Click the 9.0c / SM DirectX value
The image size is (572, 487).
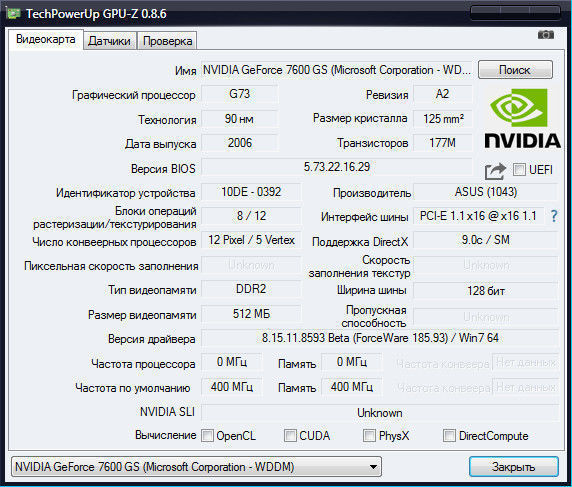(x=486, y=240)
